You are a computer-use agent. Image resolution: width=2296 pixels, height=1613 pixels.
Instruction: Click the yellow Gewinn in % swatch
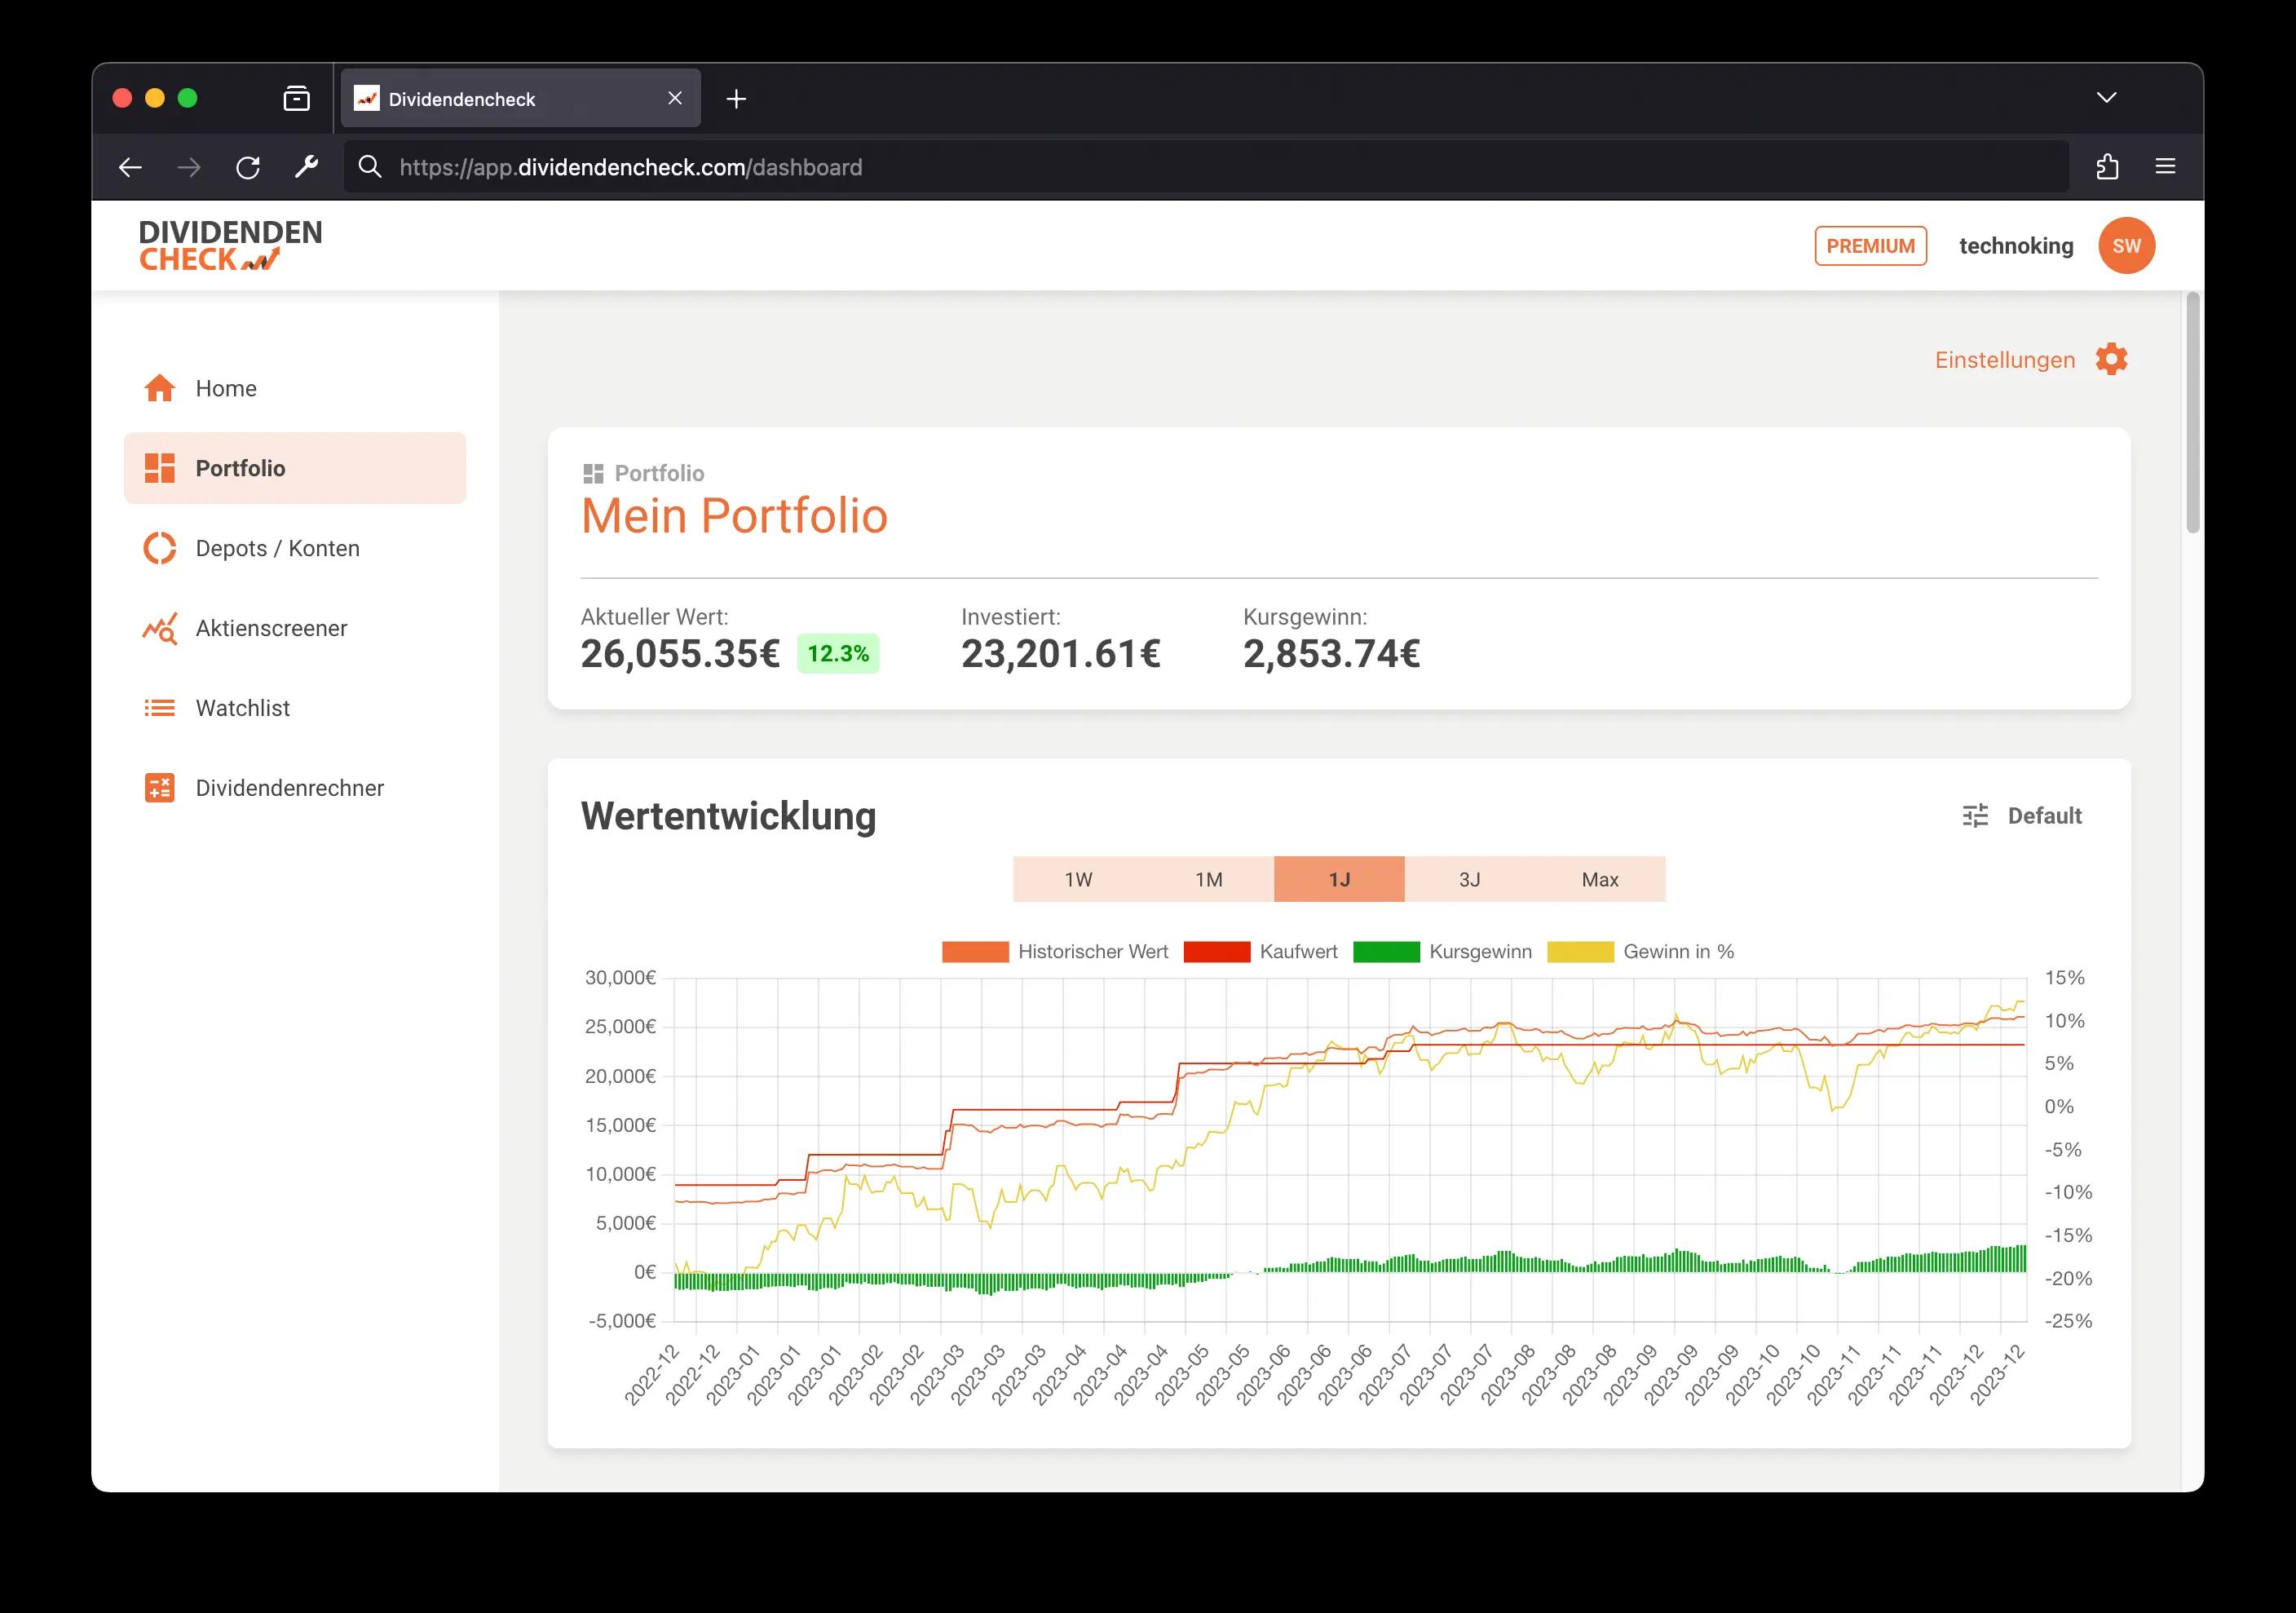(x=1580, y=952)
